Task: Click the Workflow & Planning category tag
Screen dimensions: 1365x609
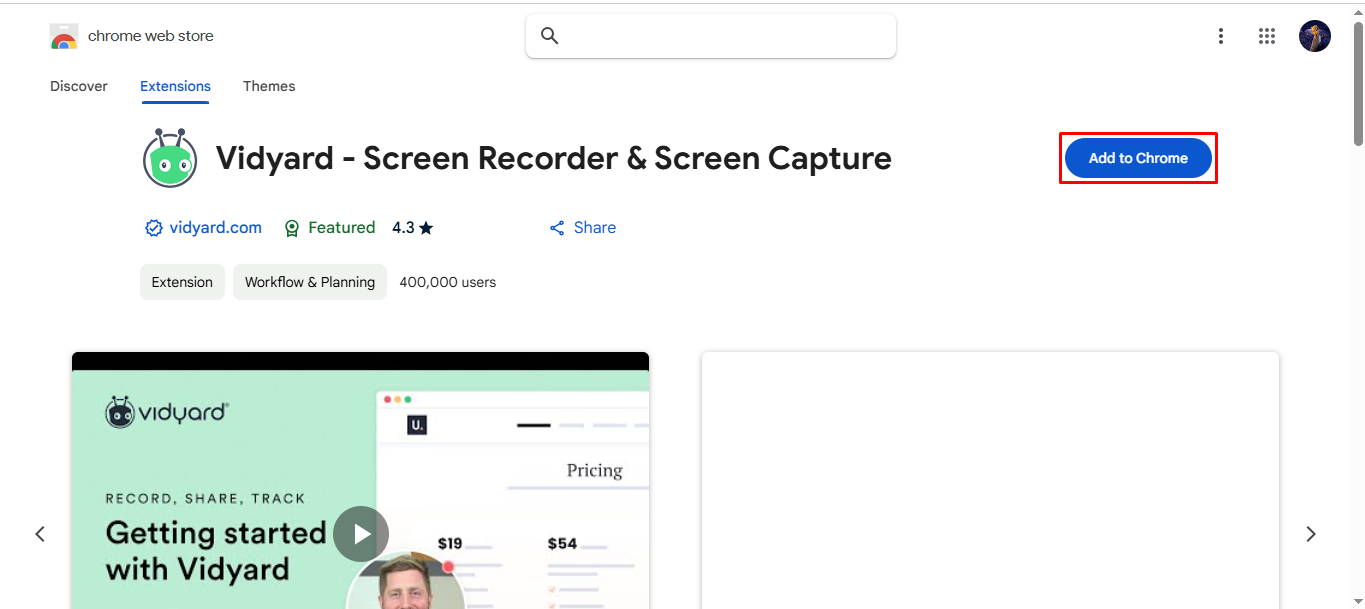Action: click(x=310, y=282)
